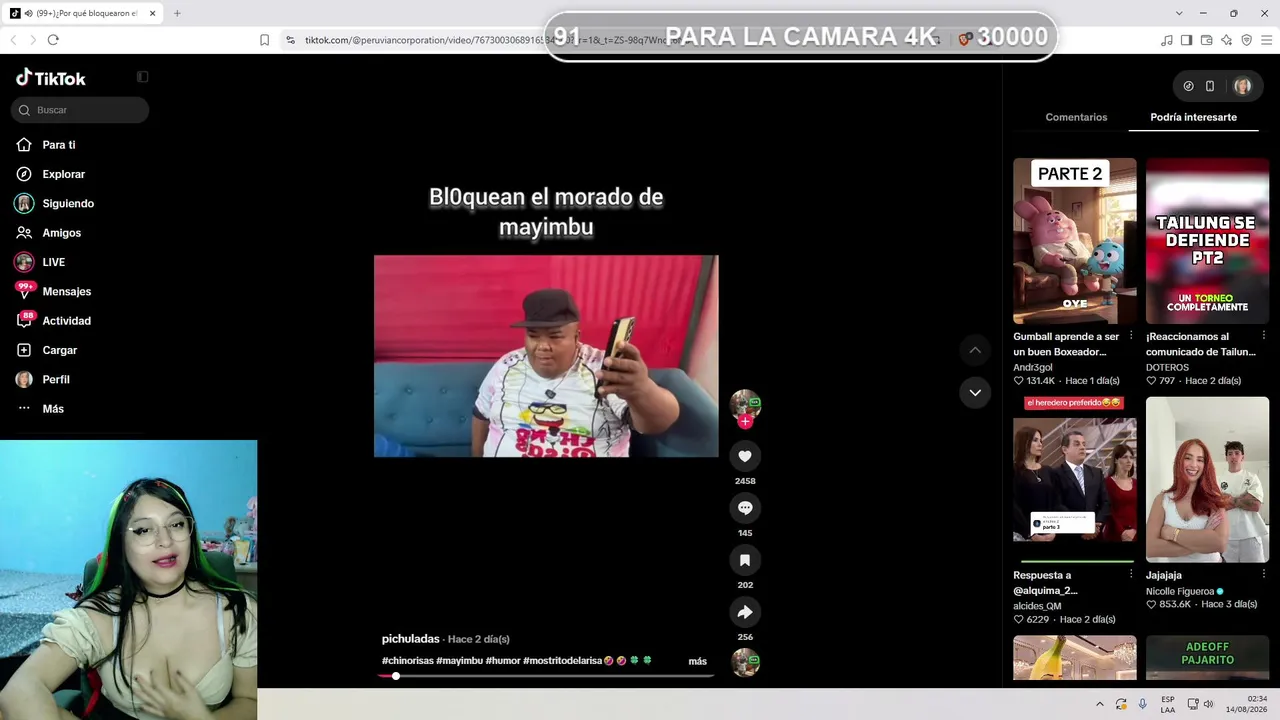1280x720 pixels.
Task: Click the video progress bar
Action: click(x=546, y=676)
